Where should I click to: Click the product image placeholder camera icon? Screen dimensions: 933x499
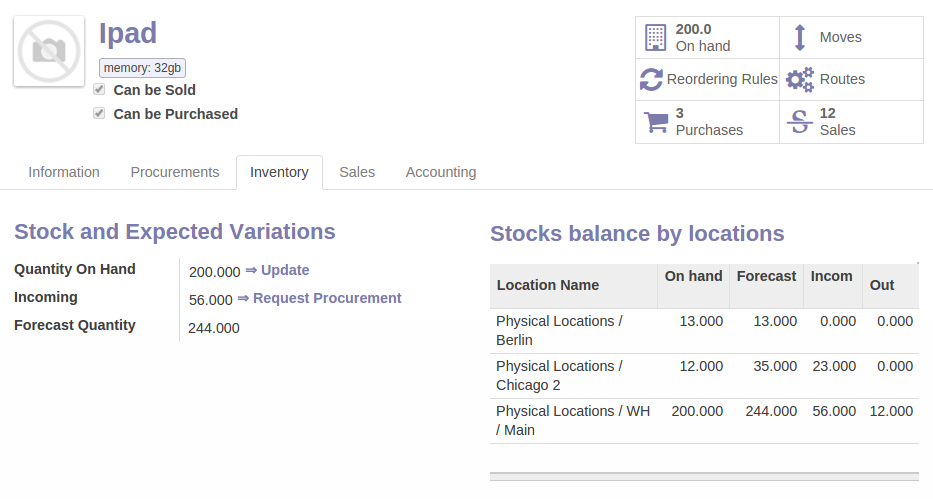tap(49, 51)
